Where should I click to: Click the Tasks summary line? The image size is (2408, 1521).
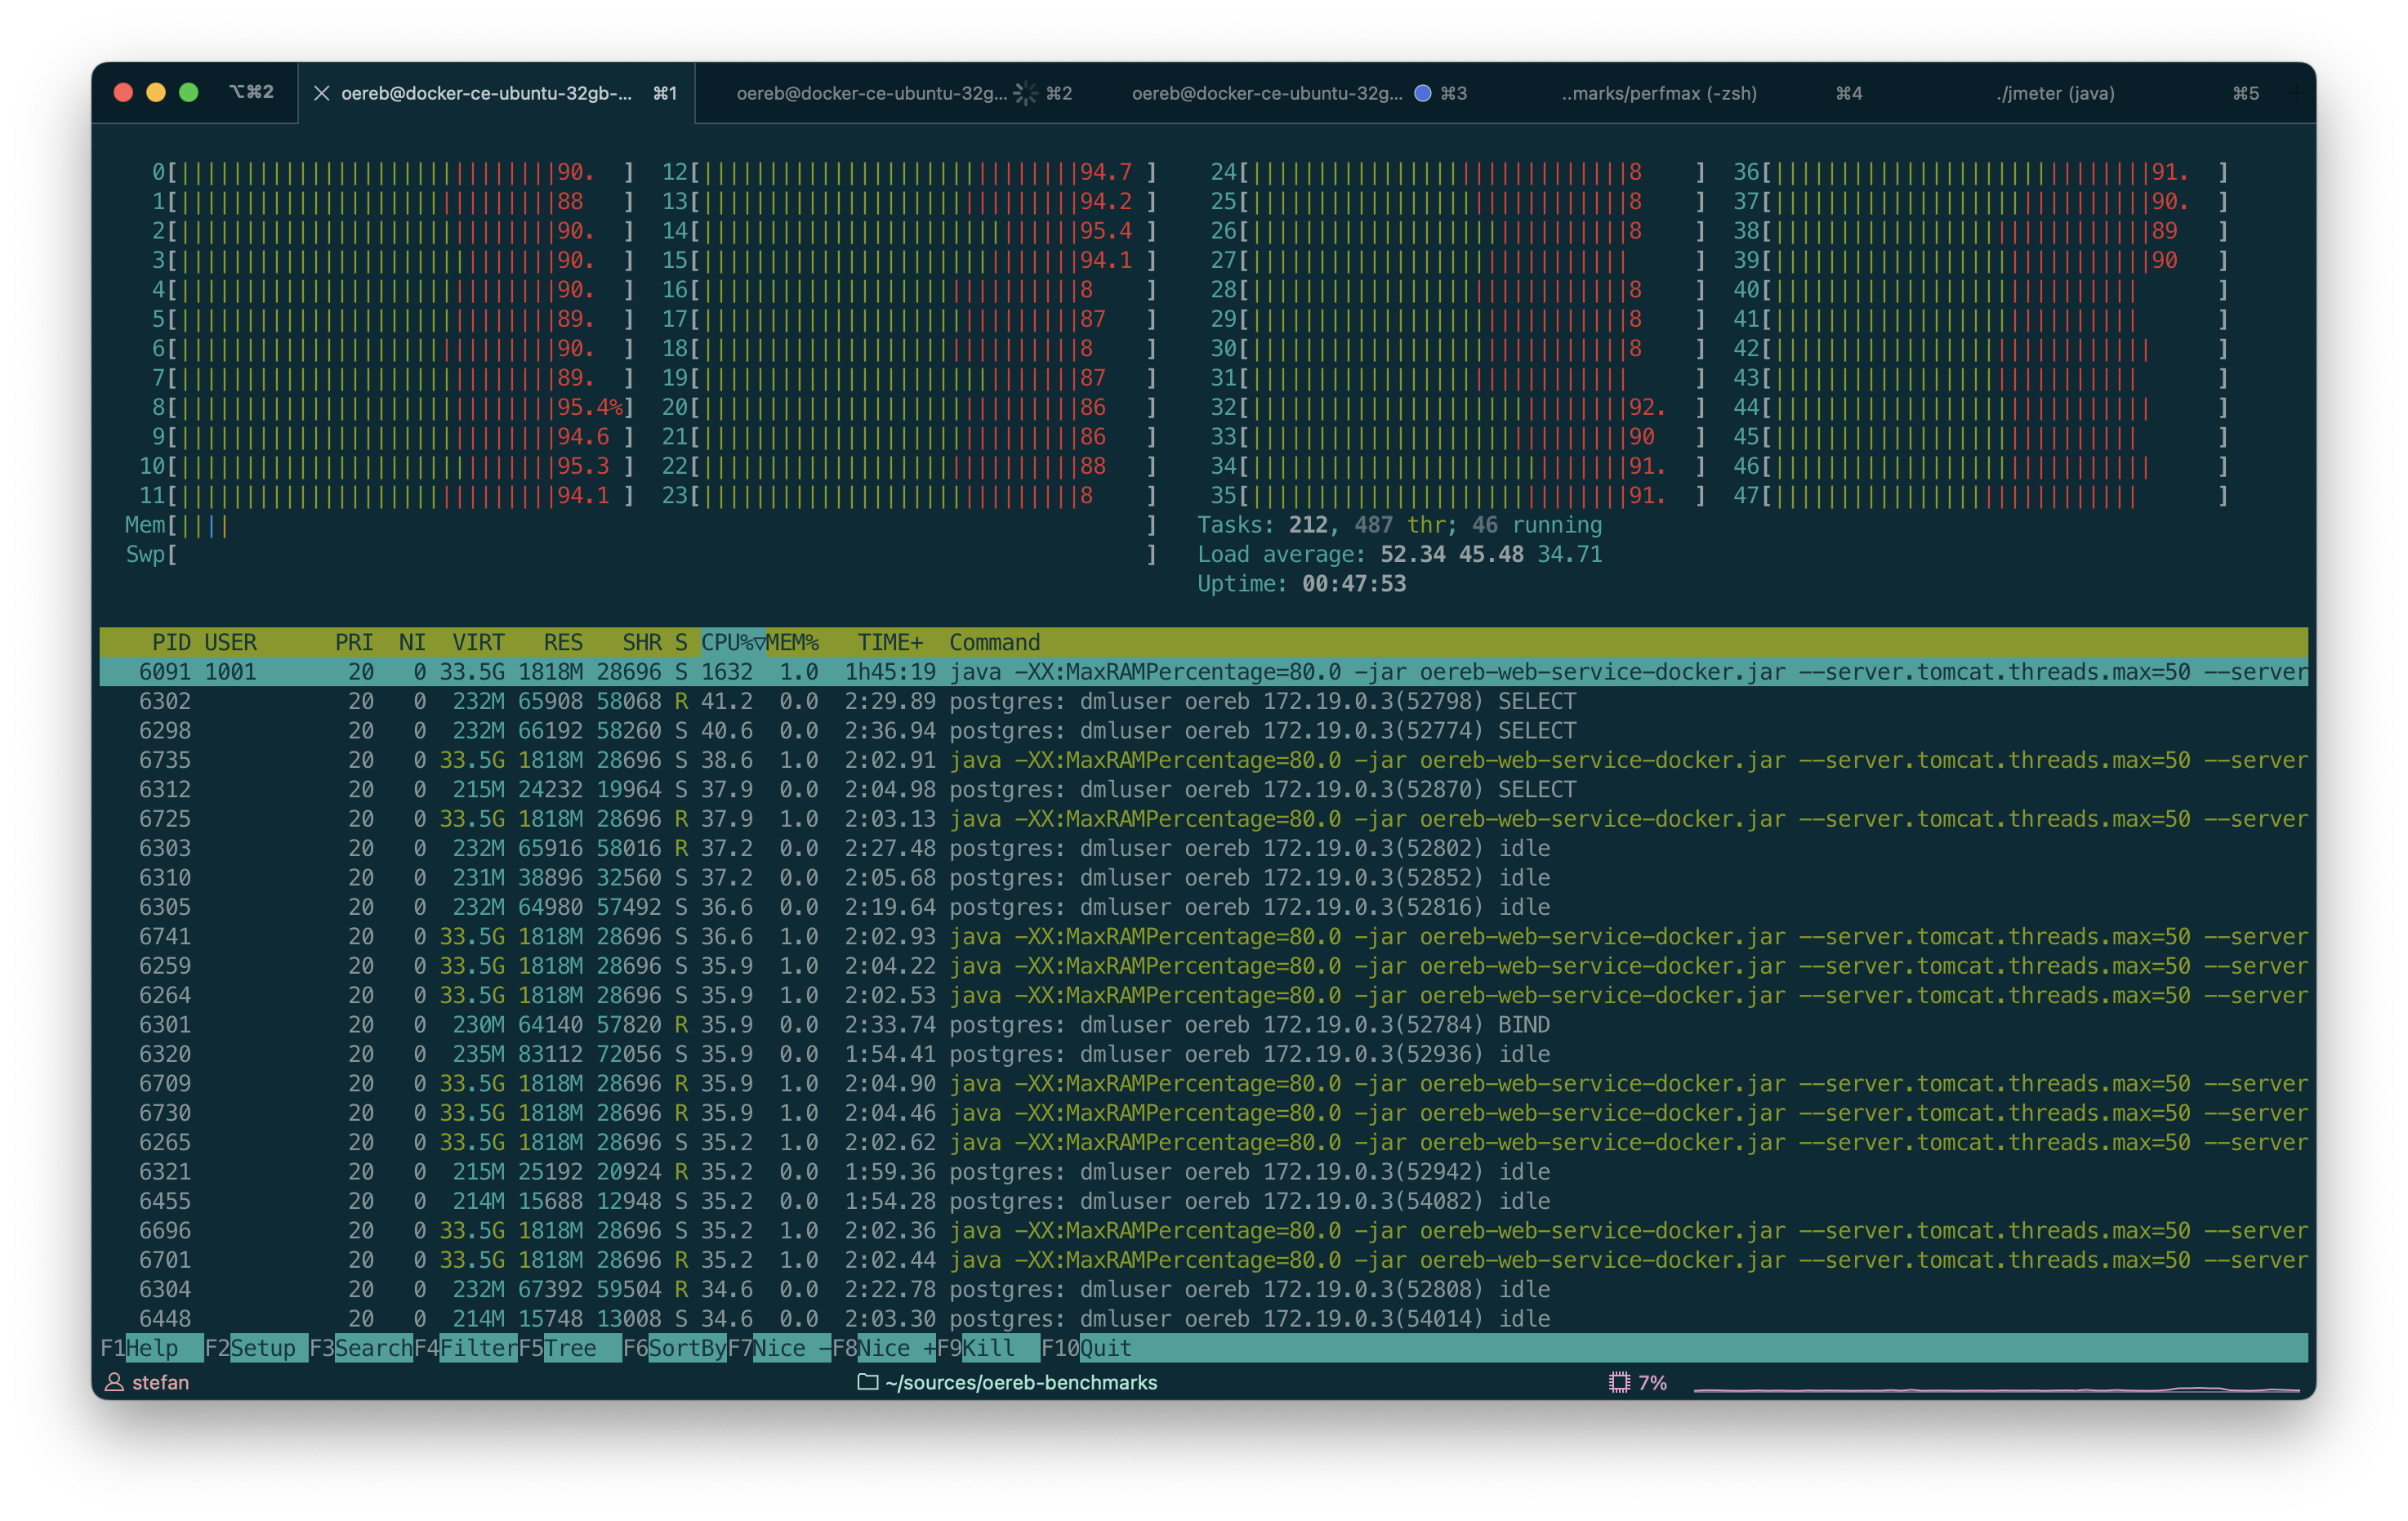coord(1399,525)
